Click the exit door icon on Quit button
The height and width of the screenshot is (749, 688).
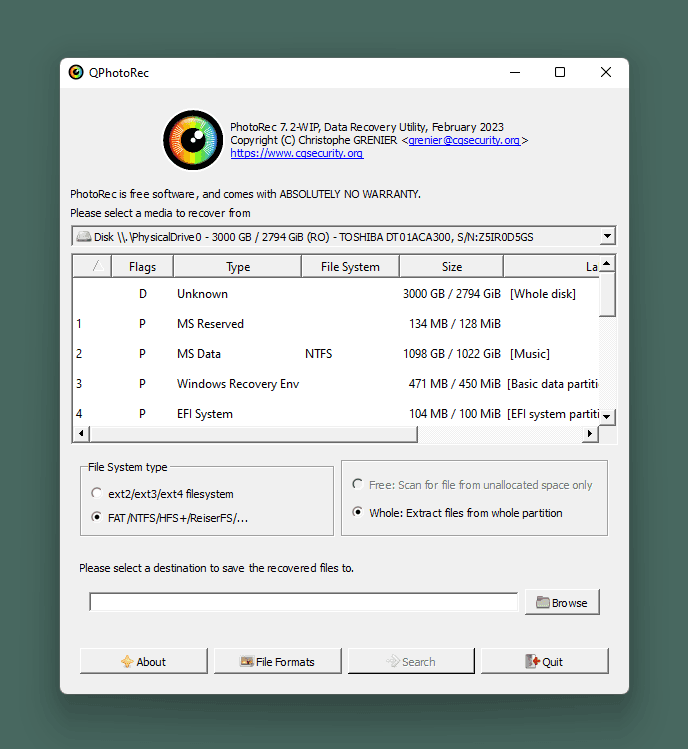532,661
